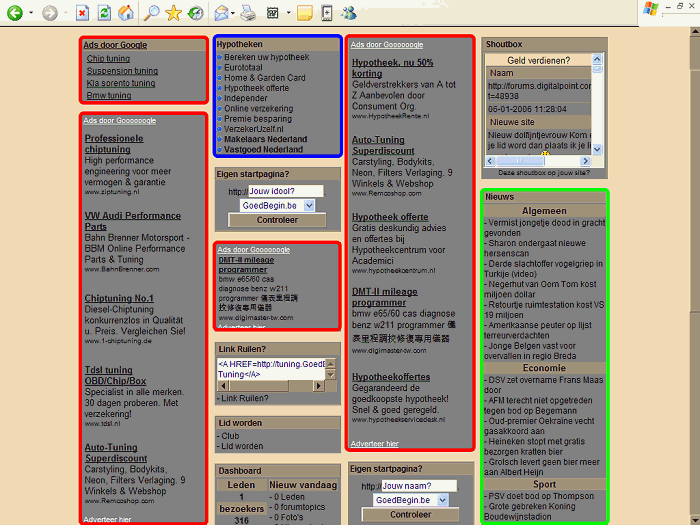Viewport: 700px width, 525px height.
Task: Open the Messenger people icon
Action: (x=349, y=13)
